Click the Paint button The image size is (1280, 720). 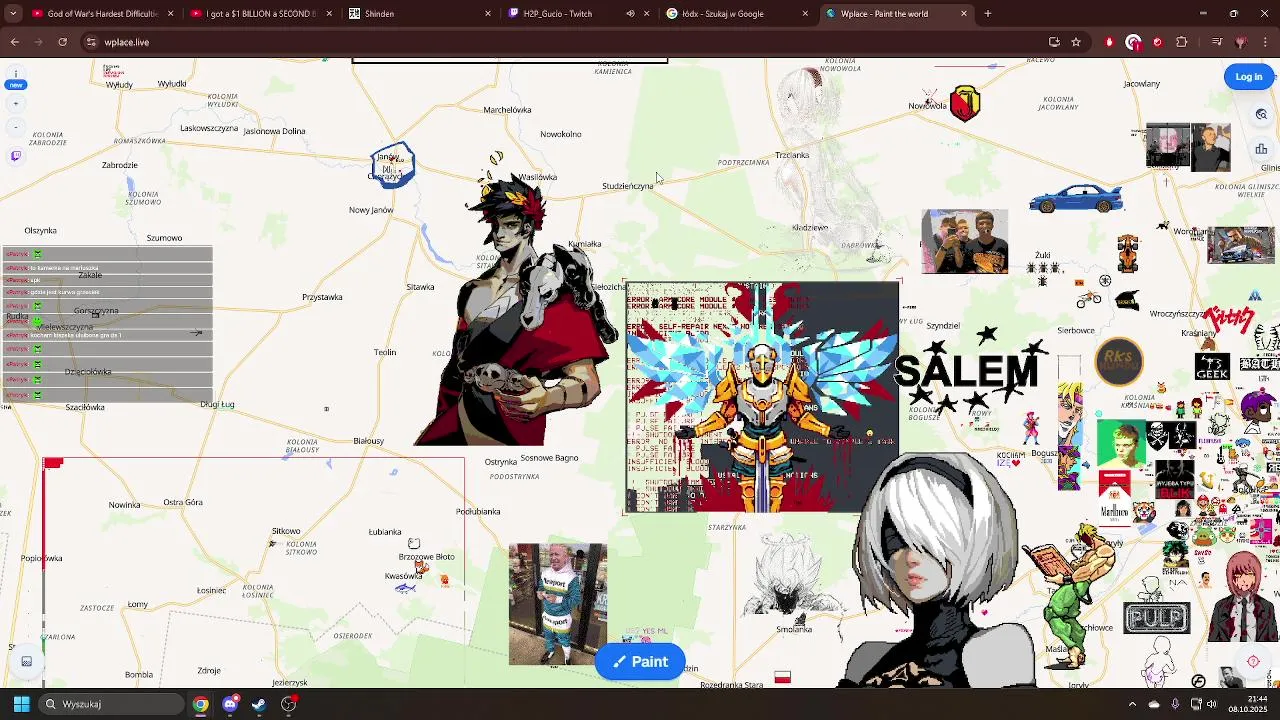640,662
